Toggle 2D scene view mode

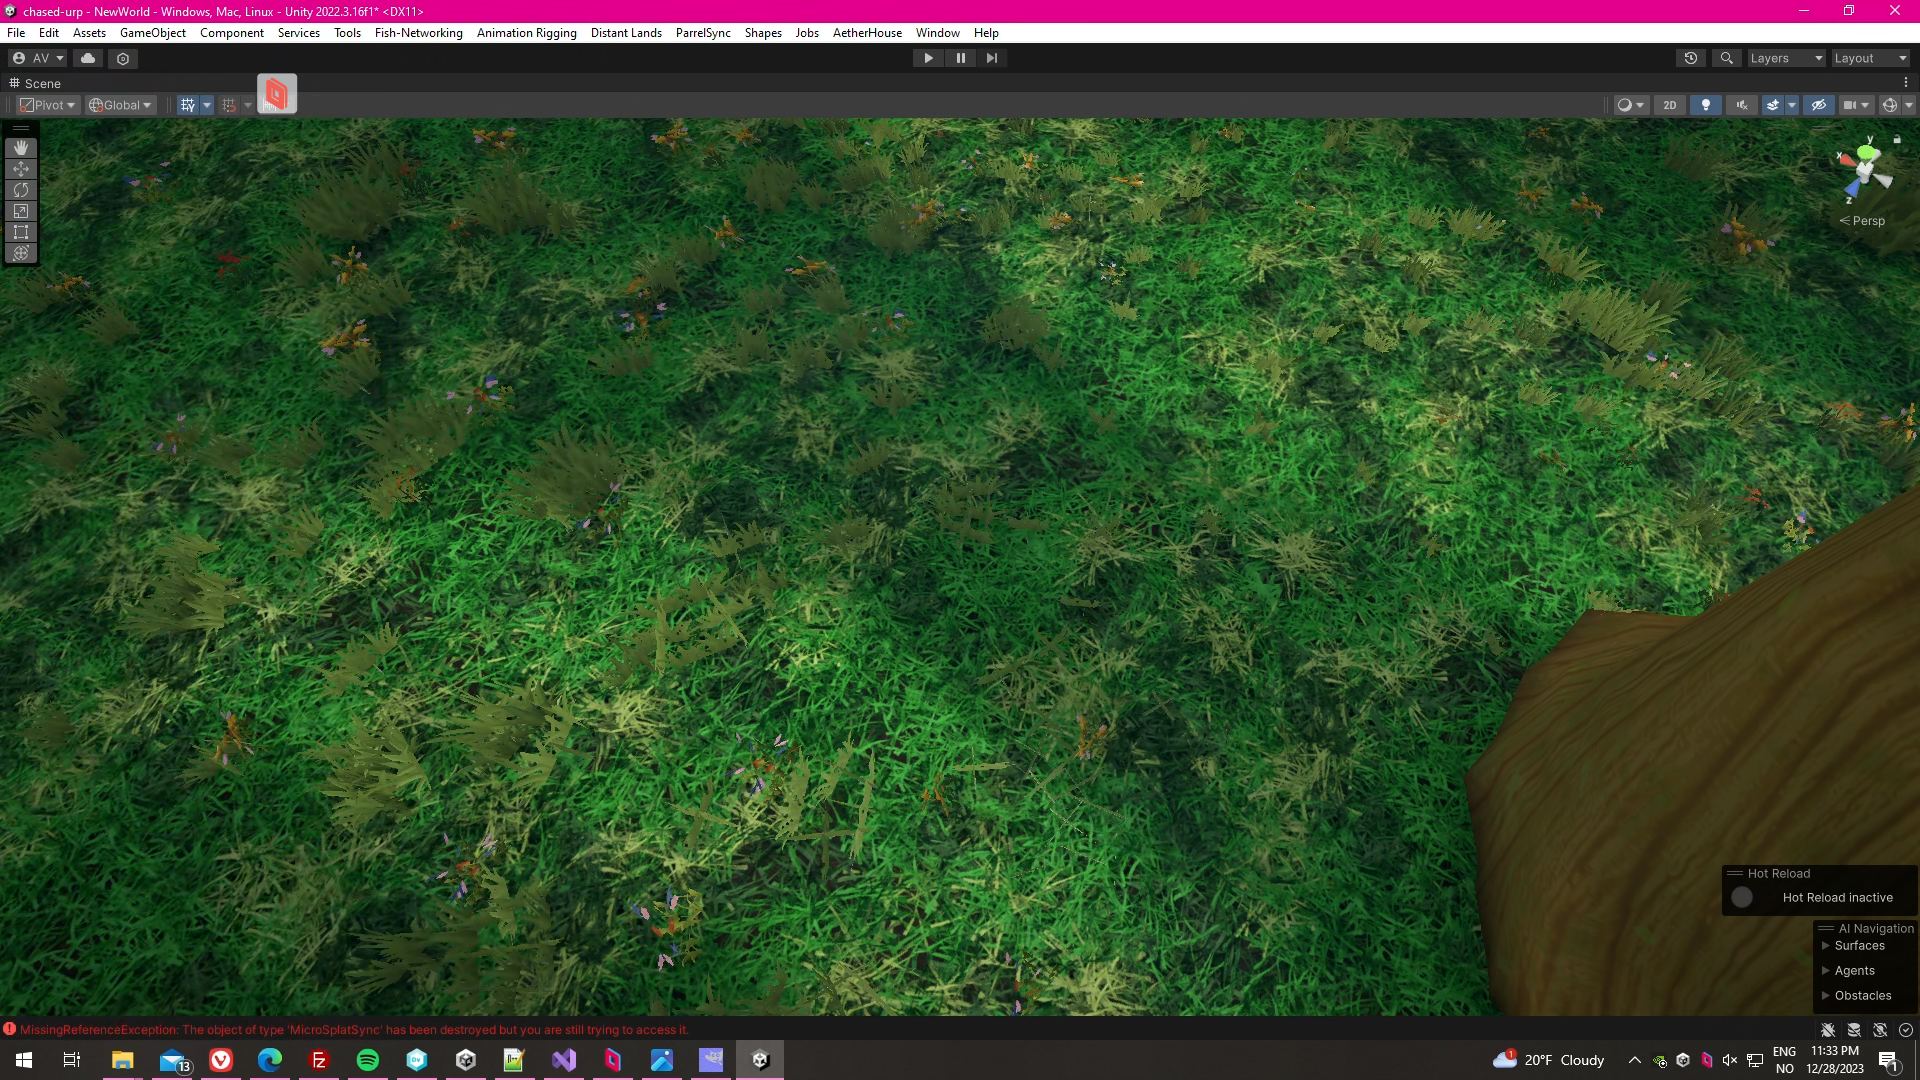pos(1669,105)
